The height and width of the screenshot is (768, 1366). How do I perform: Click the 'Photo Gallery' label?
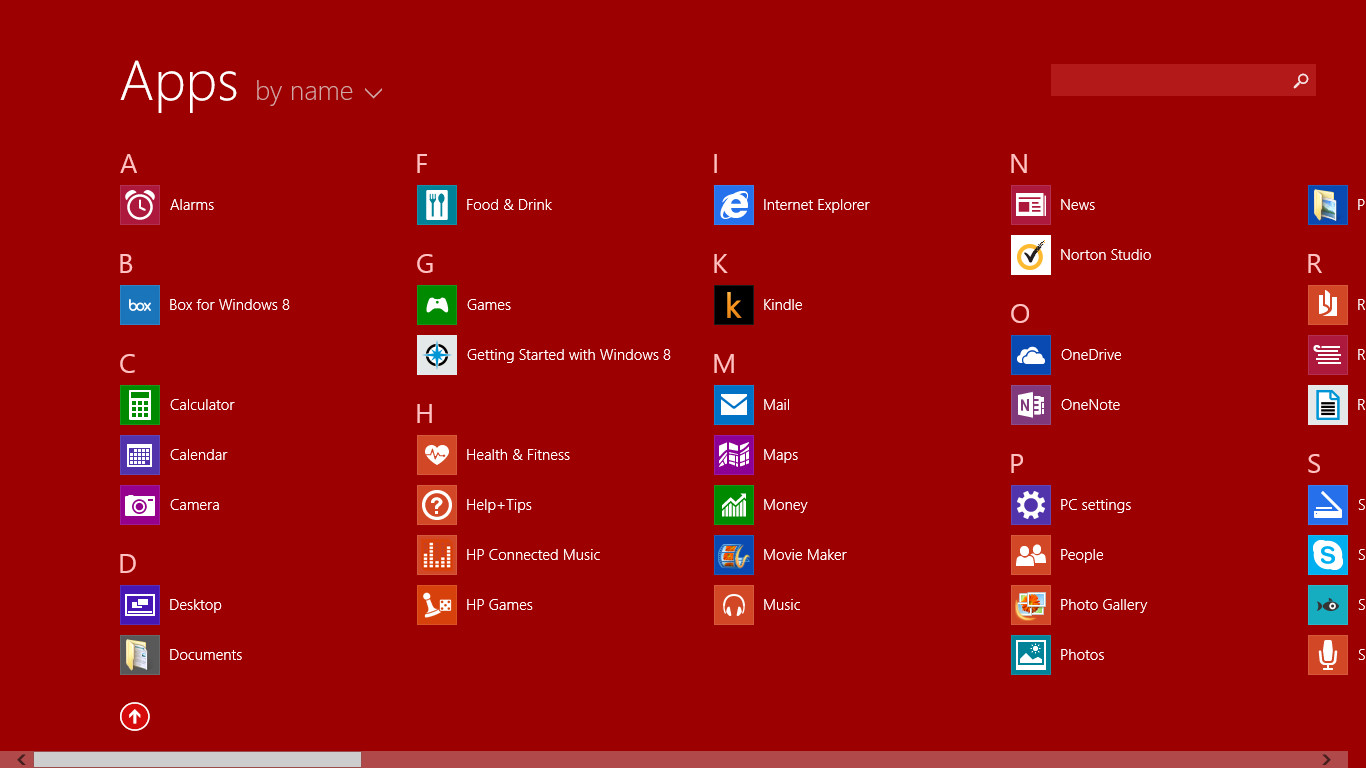pyautogui.click(x=1103, y=605)
